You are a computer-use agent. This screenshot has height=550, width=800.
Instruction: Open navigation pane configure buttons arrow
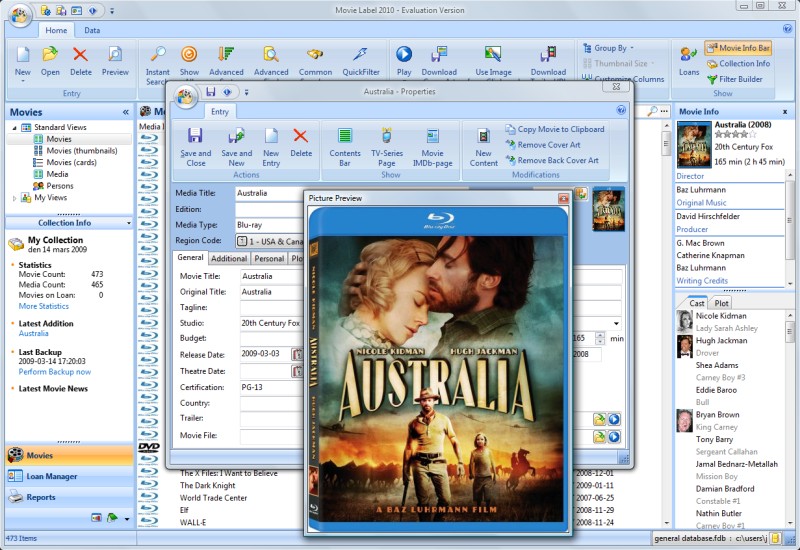[127, 519]
